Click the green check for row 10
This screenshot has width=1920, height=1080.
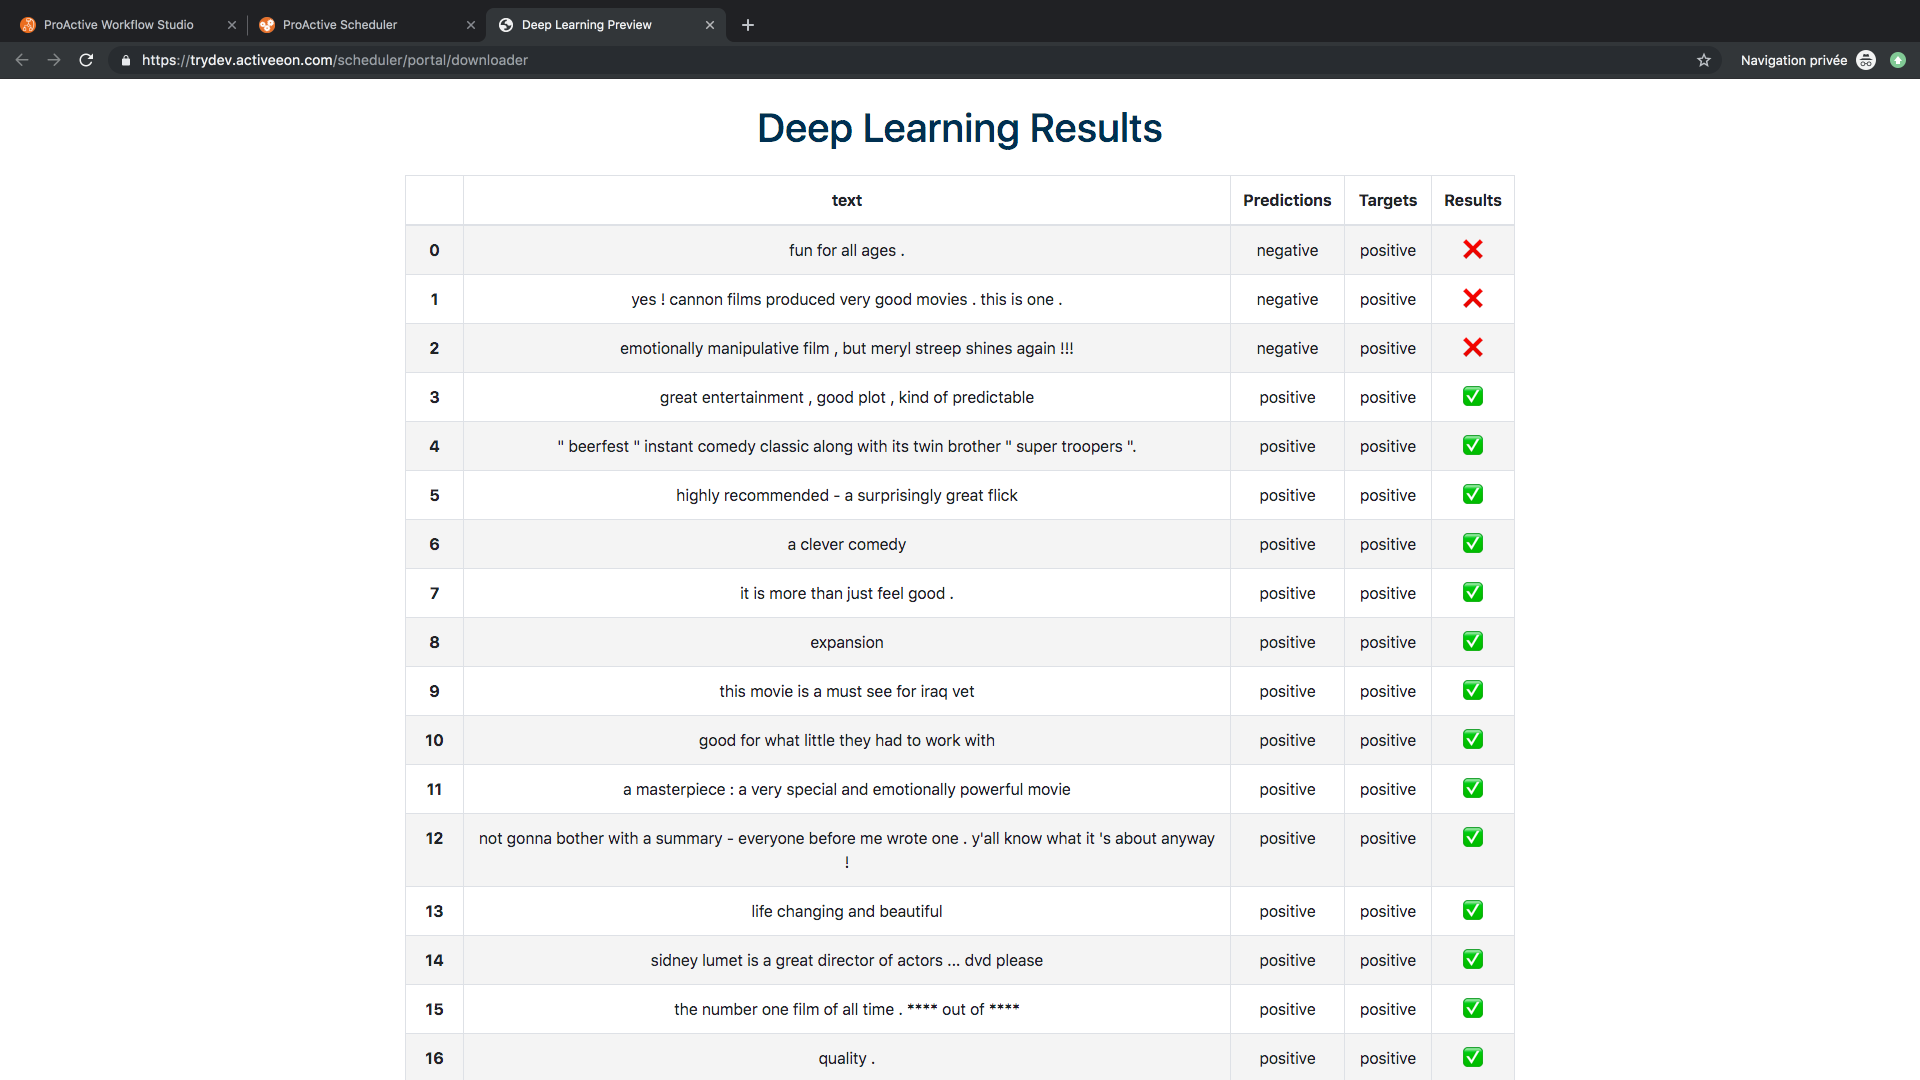pyautogui.click(x=1473, y=740)
